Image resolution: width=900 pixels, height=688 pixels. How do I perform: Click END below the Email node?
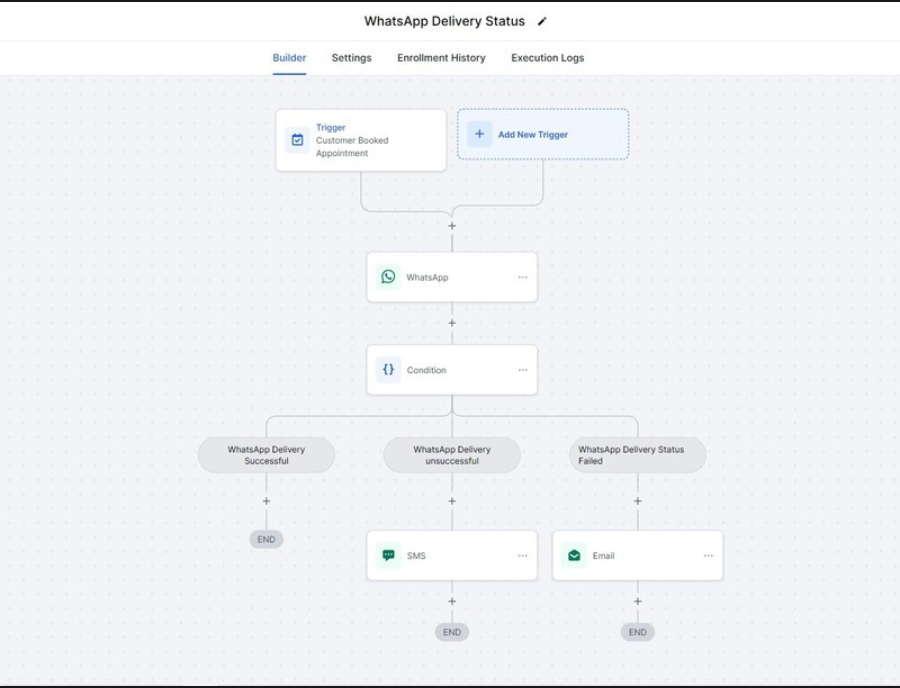click(x=638, y=632)
